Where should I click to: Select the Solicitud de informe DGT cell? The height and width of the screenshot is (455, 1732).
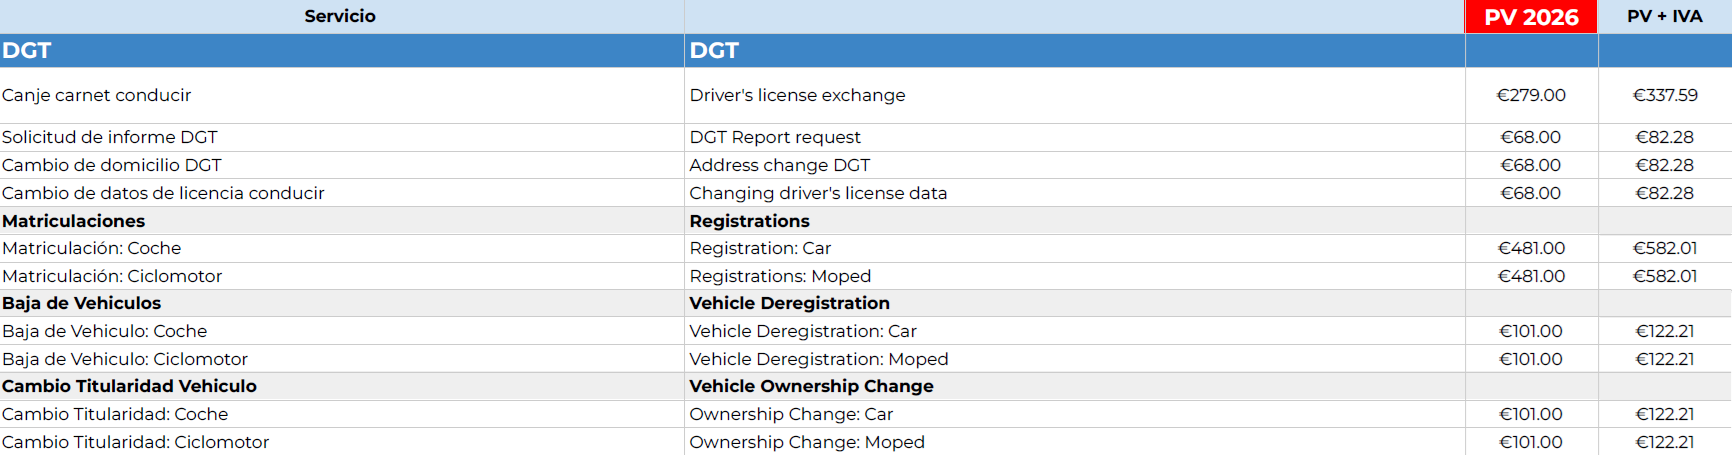(x=110, y=137)
